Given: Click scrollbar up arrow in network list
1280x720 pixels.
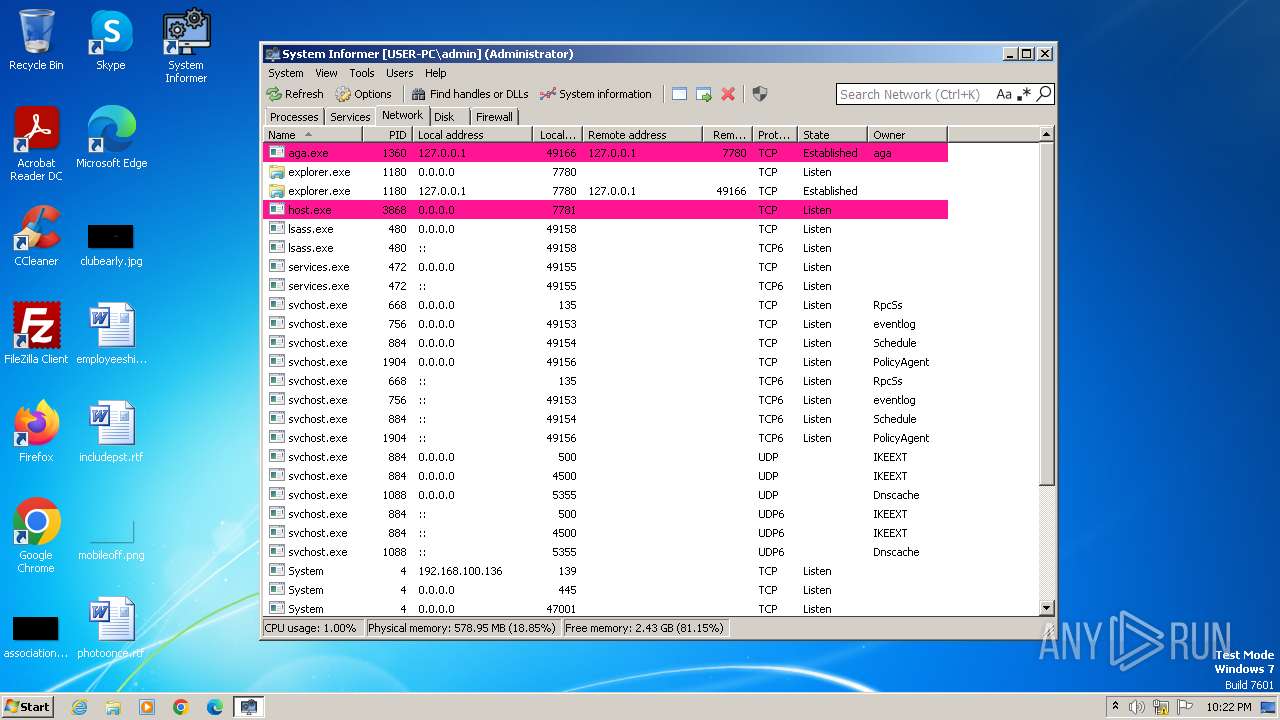Looking at the screenshot, I should point(1047,134).
